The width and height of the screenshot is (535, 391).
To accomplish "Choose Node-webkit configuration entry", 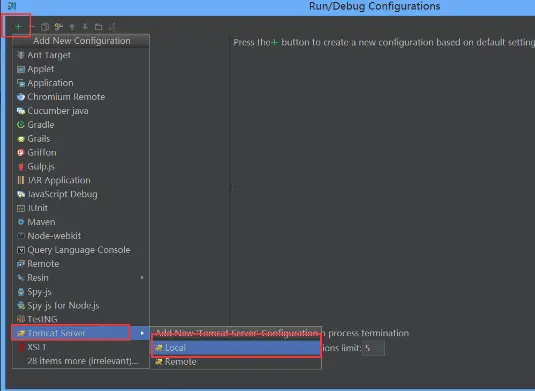I will click(x=81, y=236).
